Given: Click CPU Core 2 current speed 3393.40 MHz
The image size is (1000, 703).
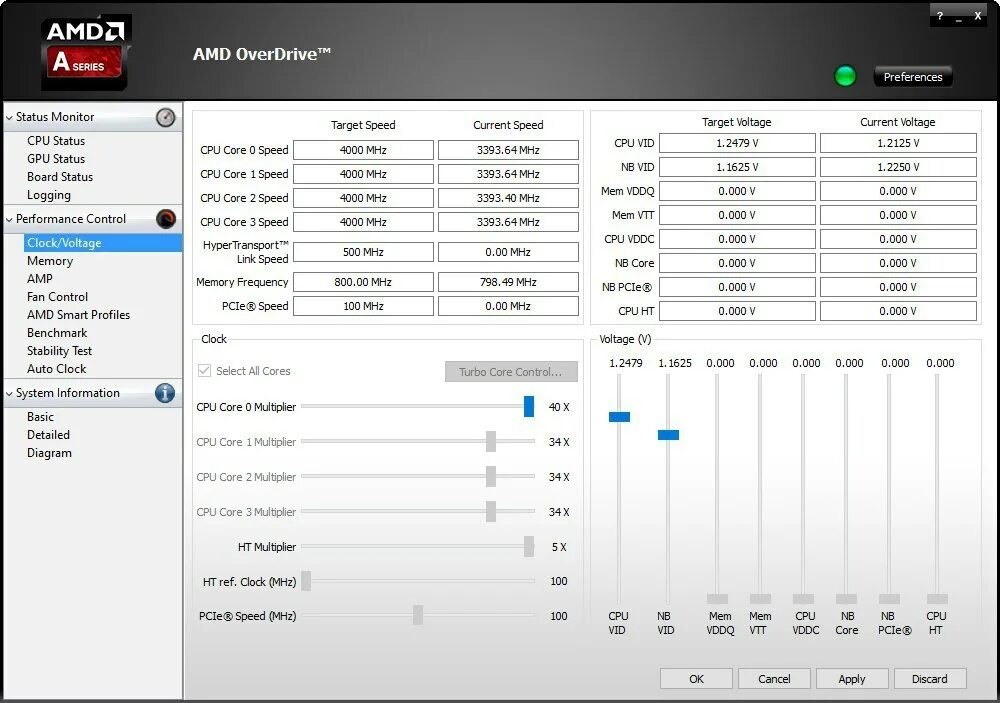Looking at the screenshot, I should pyautogui.click(x=508, y=198).
